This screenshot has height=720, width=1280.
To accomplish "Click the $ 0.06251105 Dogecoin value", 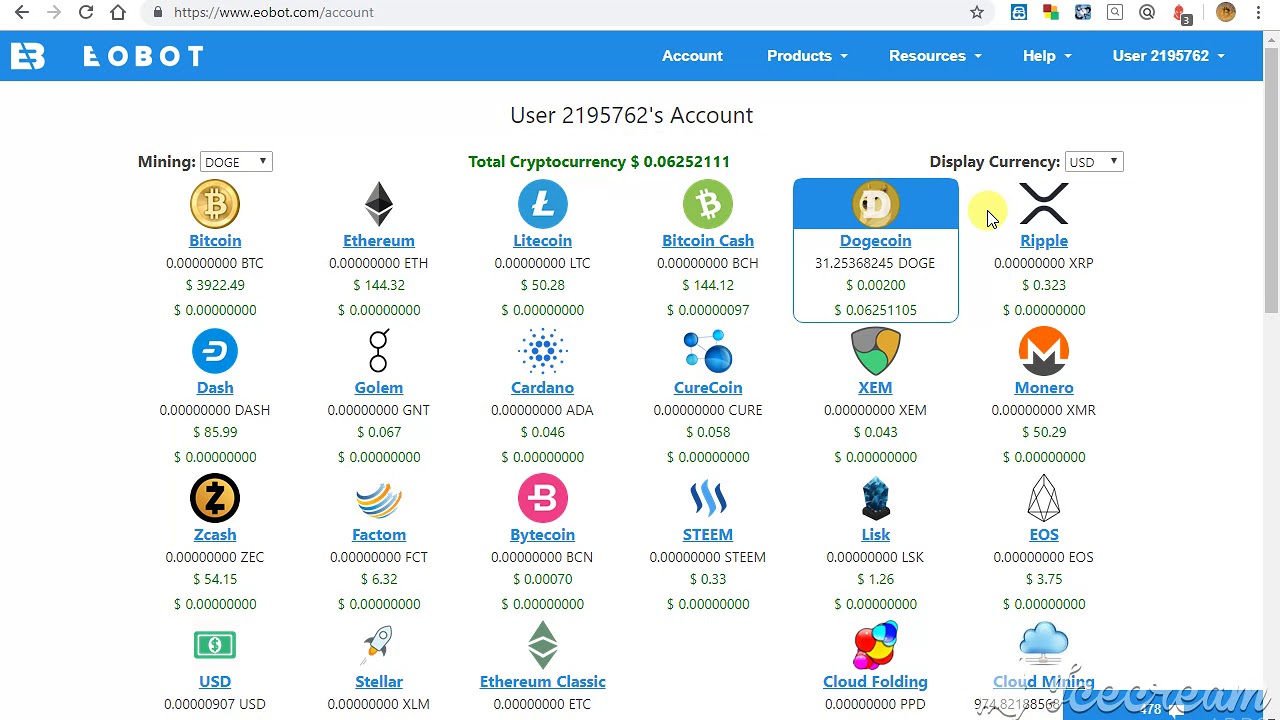I will pos(875,310).
